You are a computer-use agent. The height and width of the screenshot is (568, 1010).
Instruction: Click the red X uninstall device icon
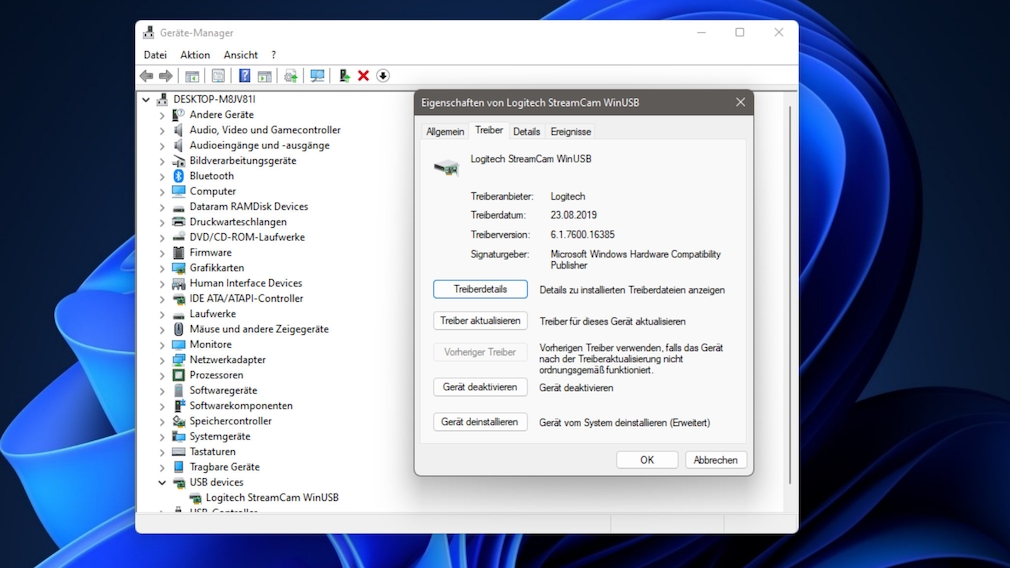tap(363, 76)
